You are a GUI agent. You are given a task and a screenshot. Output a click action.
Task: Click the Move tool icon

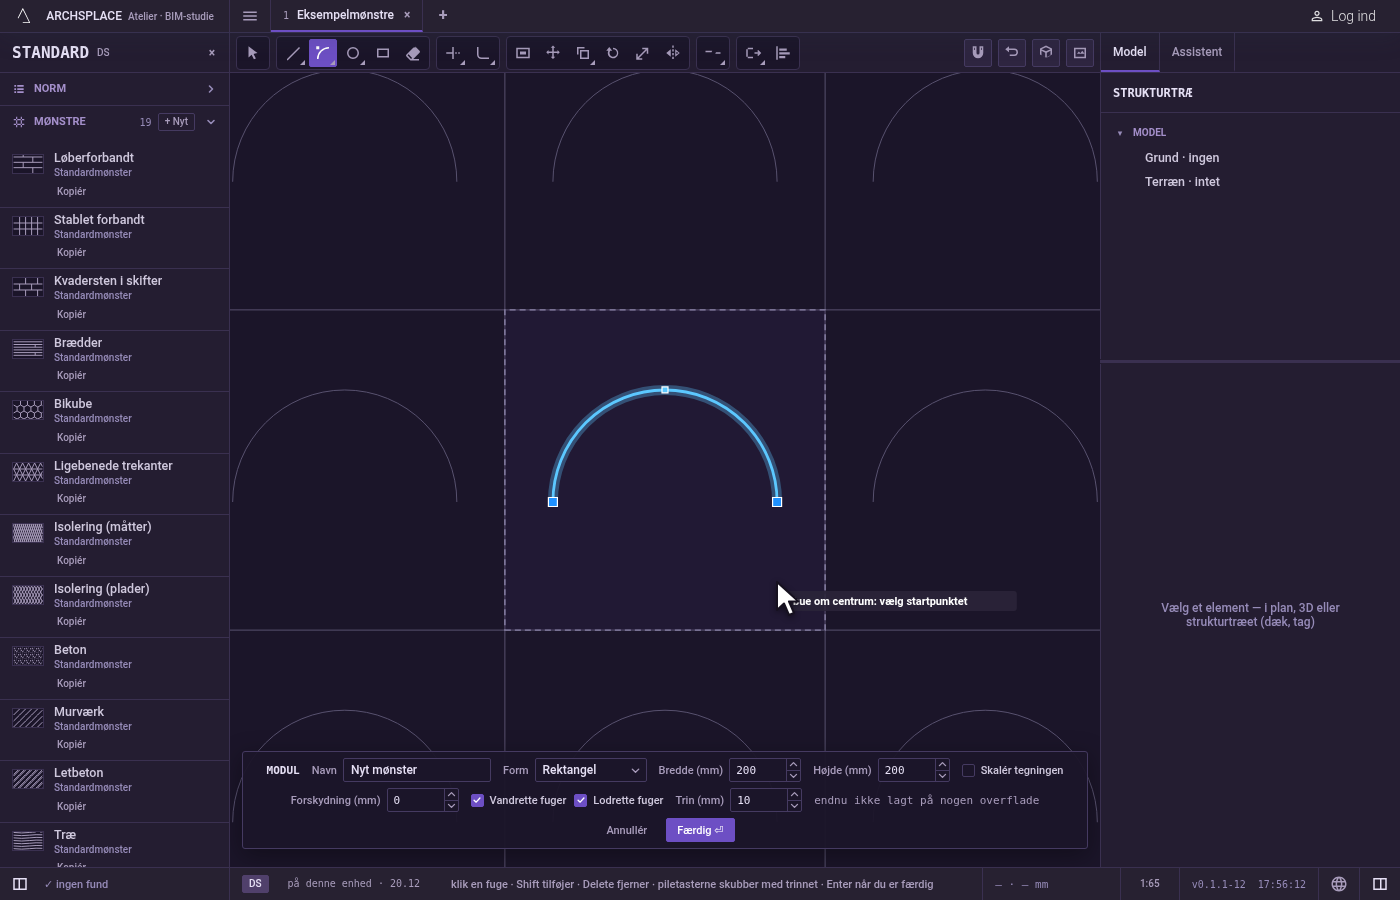pyautogui.click(x=553, y=53)
